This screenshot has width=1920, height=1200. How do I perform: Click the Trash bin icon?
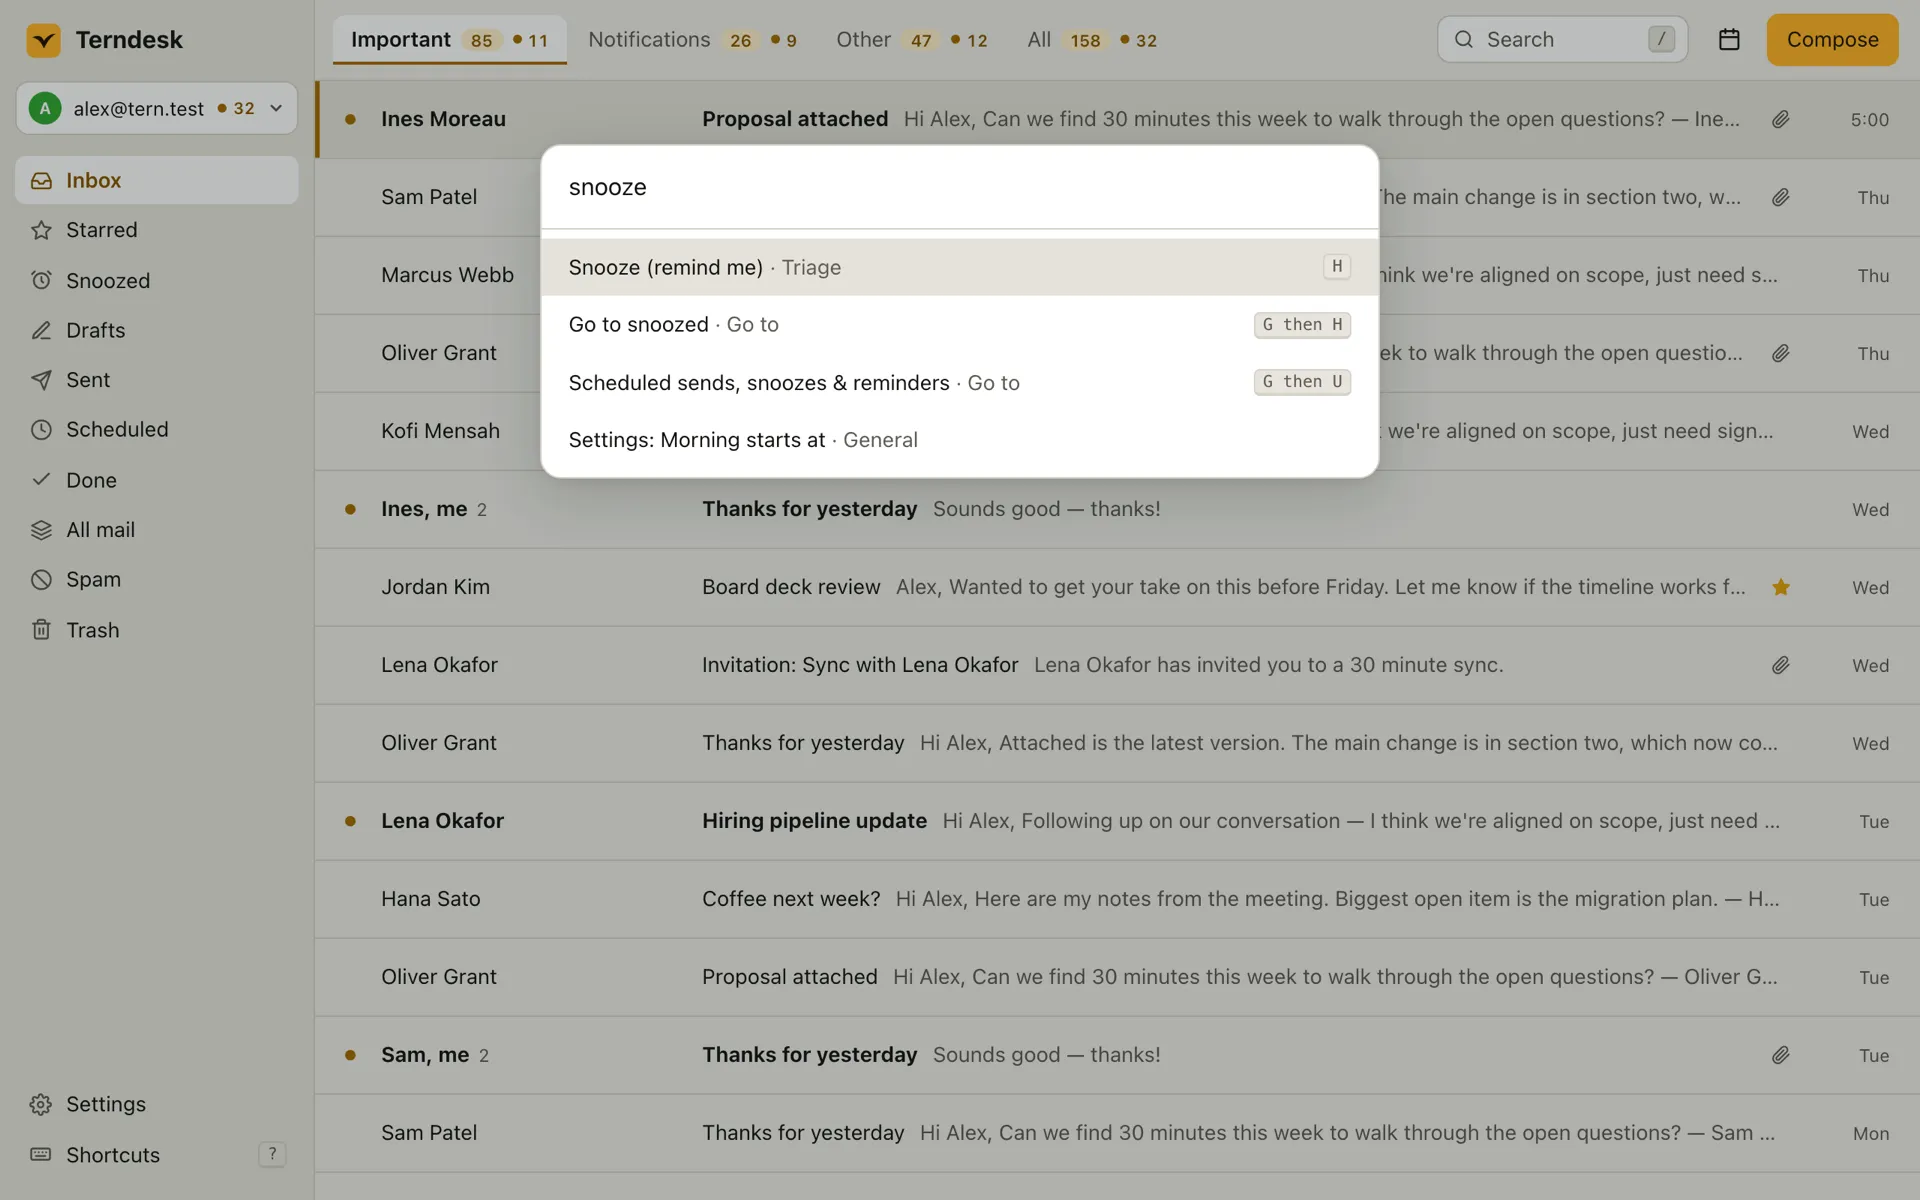pos(41,630)
